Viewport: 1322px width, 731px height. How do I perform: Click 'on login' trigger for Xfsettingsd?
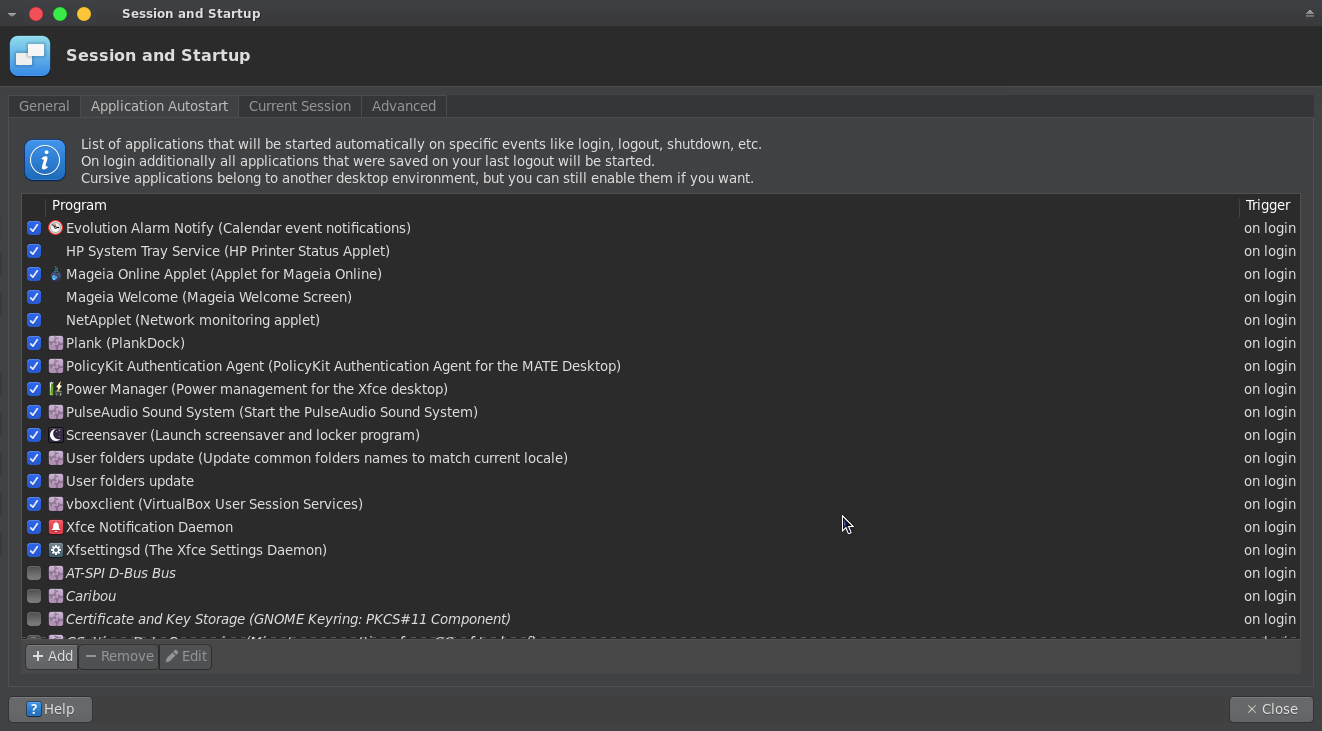[1270, 550]
